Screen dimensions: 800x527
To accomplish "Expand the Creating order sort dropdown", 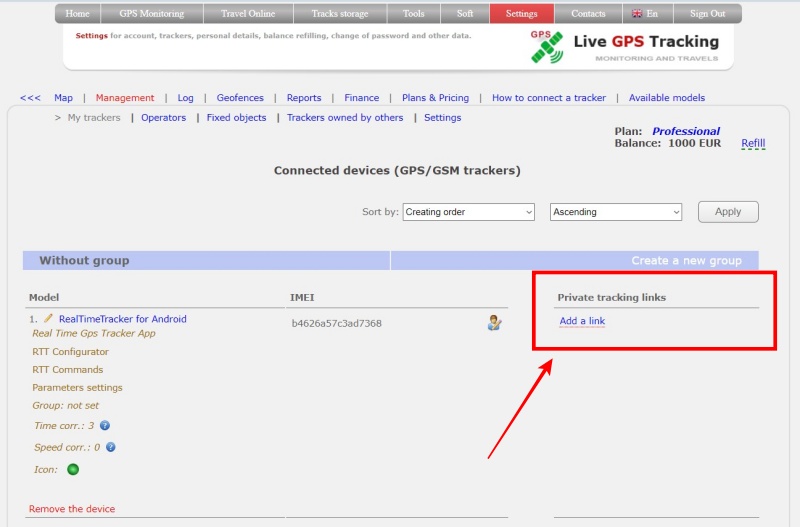I will click(468, 212).
